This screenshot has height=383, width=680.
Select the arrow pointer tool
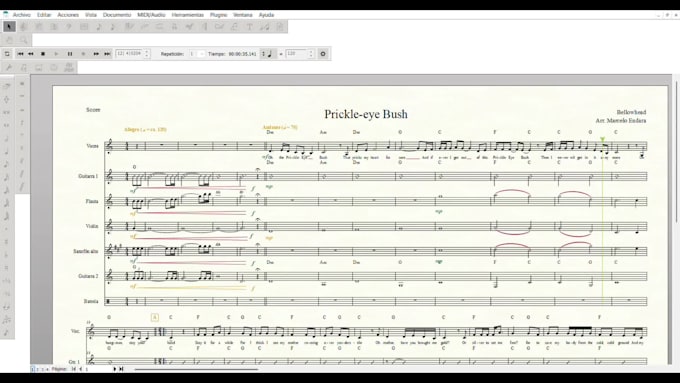(9, 27)
